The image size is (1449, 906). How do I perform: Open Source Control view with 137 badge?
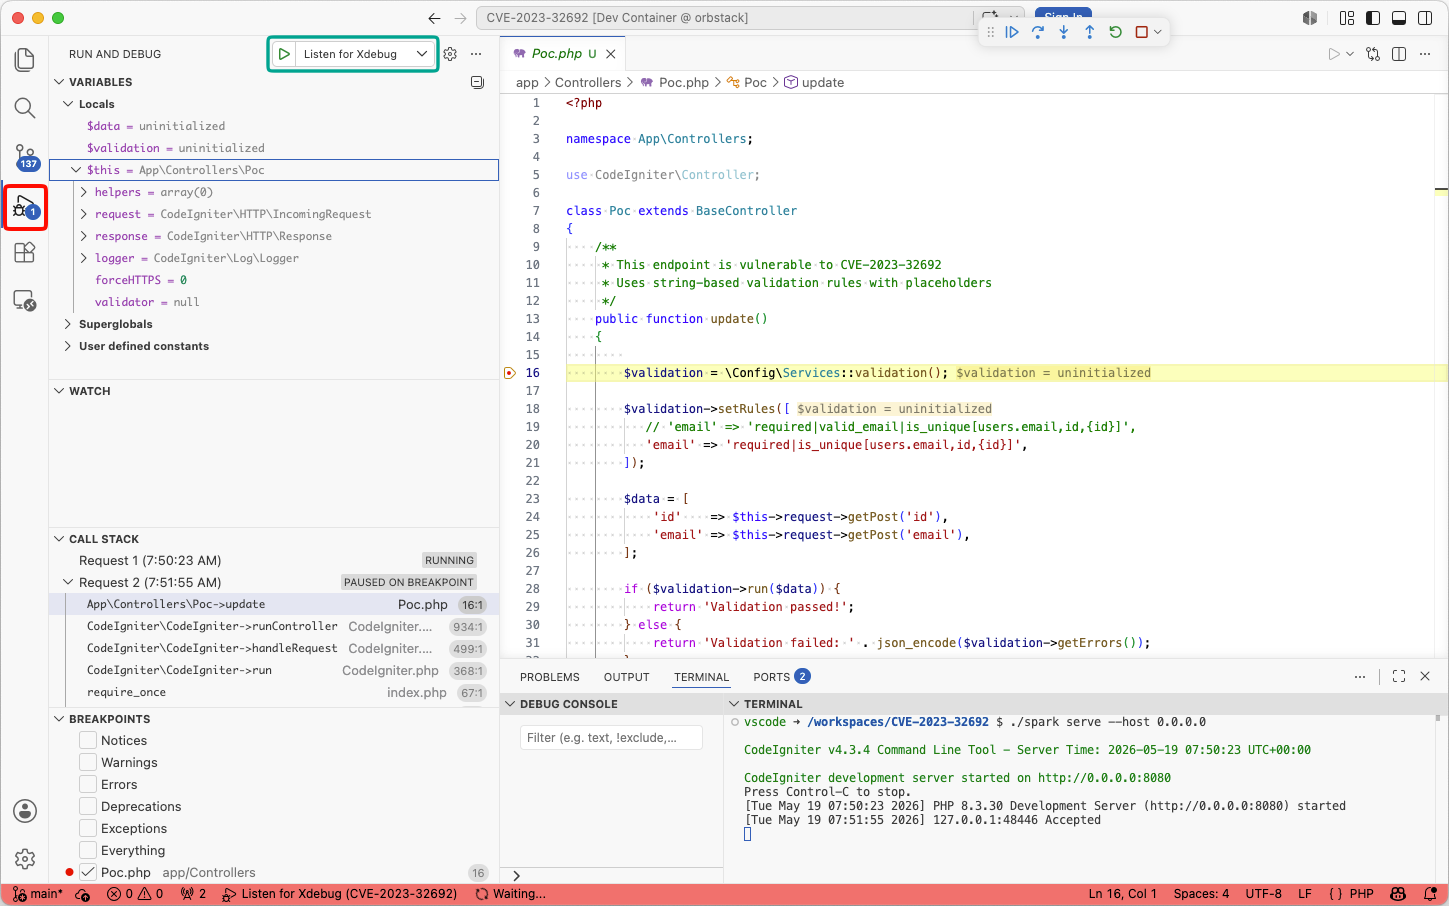pos(25,157)
